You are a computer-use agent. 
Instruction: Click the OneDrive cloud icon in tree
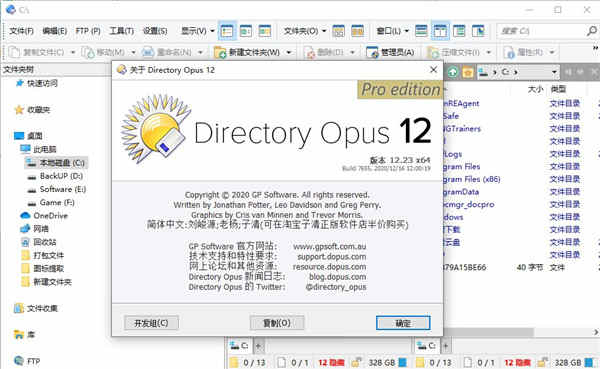point(25,216)
